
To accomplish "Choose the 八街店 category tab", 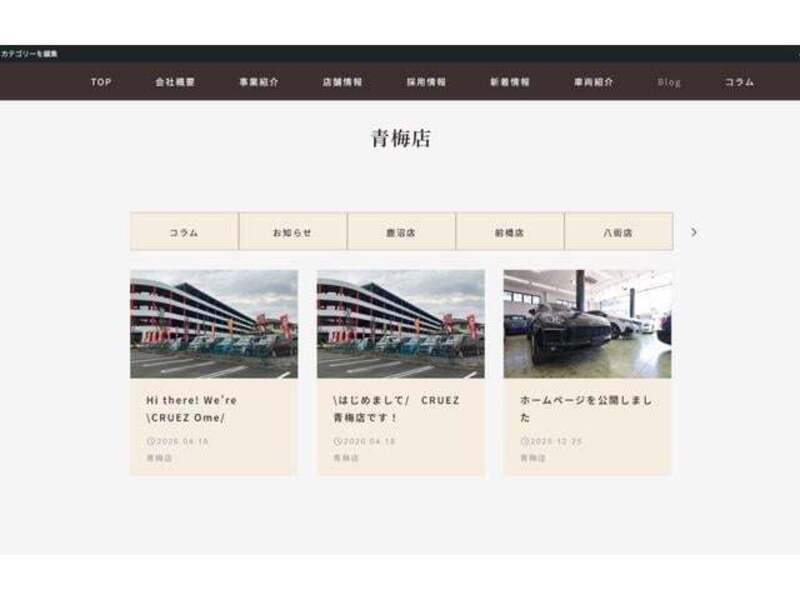I will click(619, 232).
